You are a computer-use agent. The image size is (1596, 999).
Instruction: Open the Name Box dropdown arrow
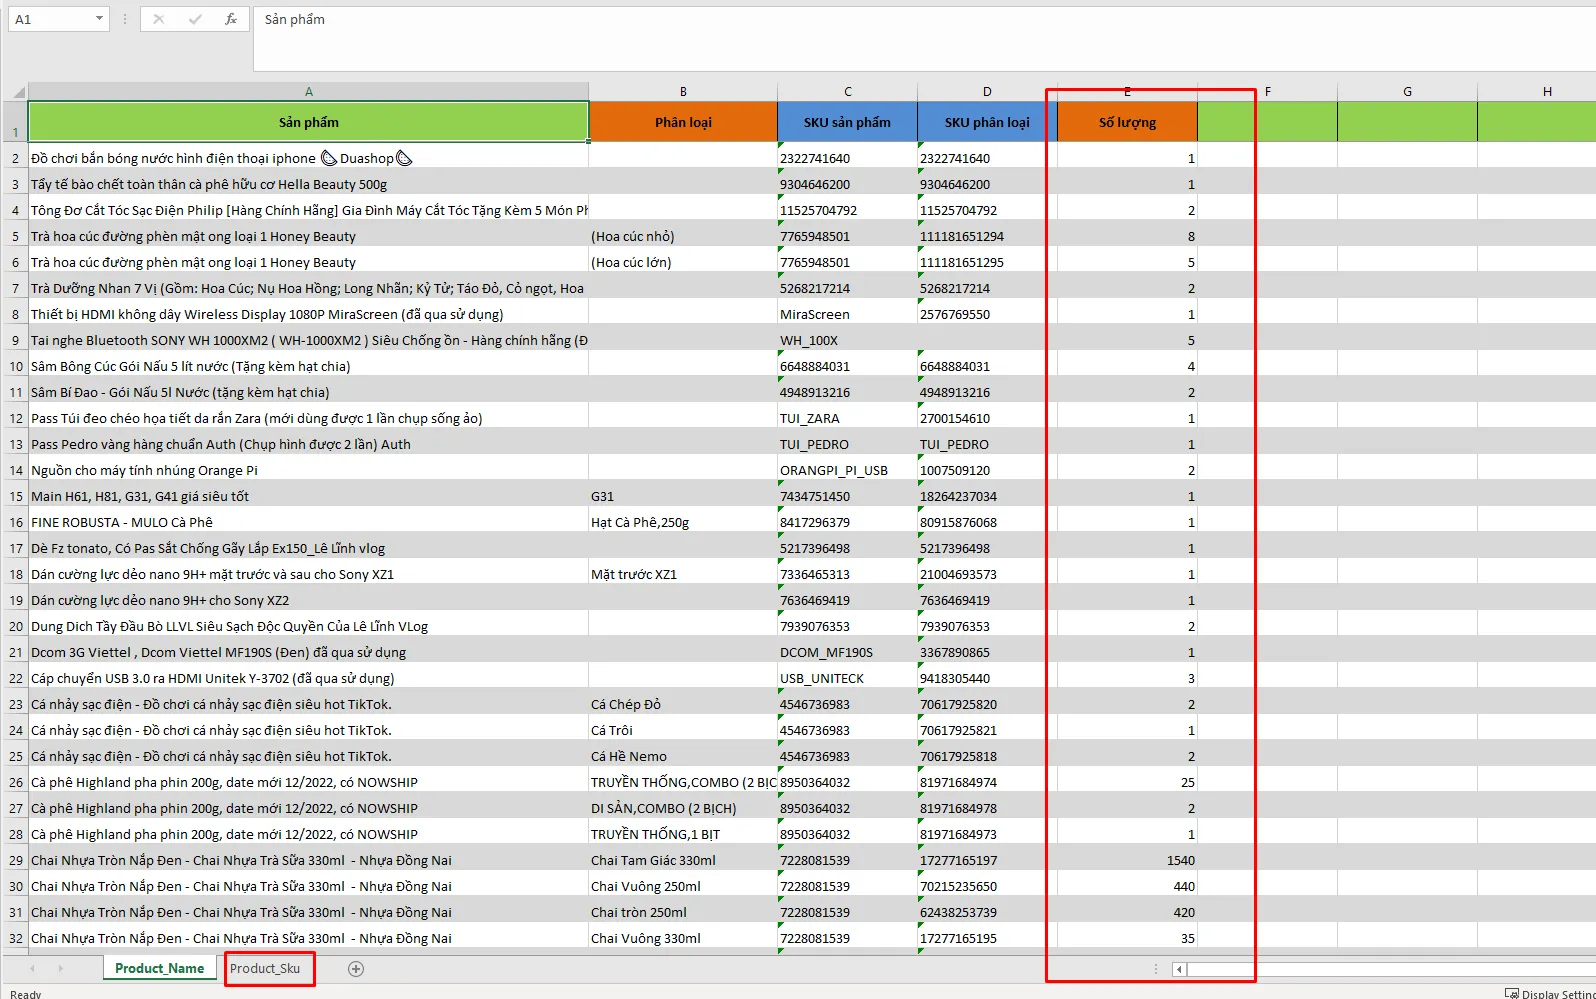click(99, 19)
